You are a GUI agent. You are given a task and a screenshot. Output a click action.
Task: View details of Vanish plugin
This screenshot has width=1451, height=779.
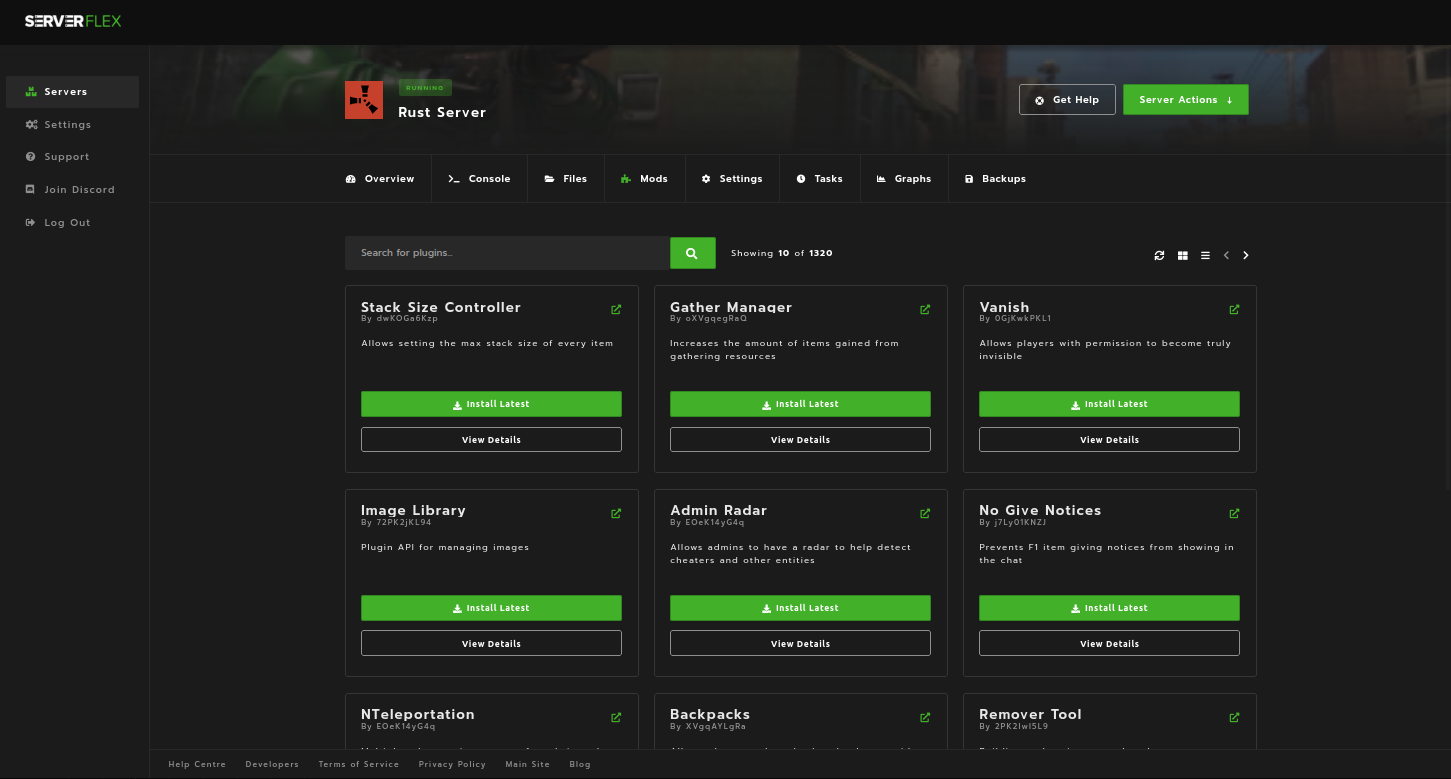coord(1109,440)
